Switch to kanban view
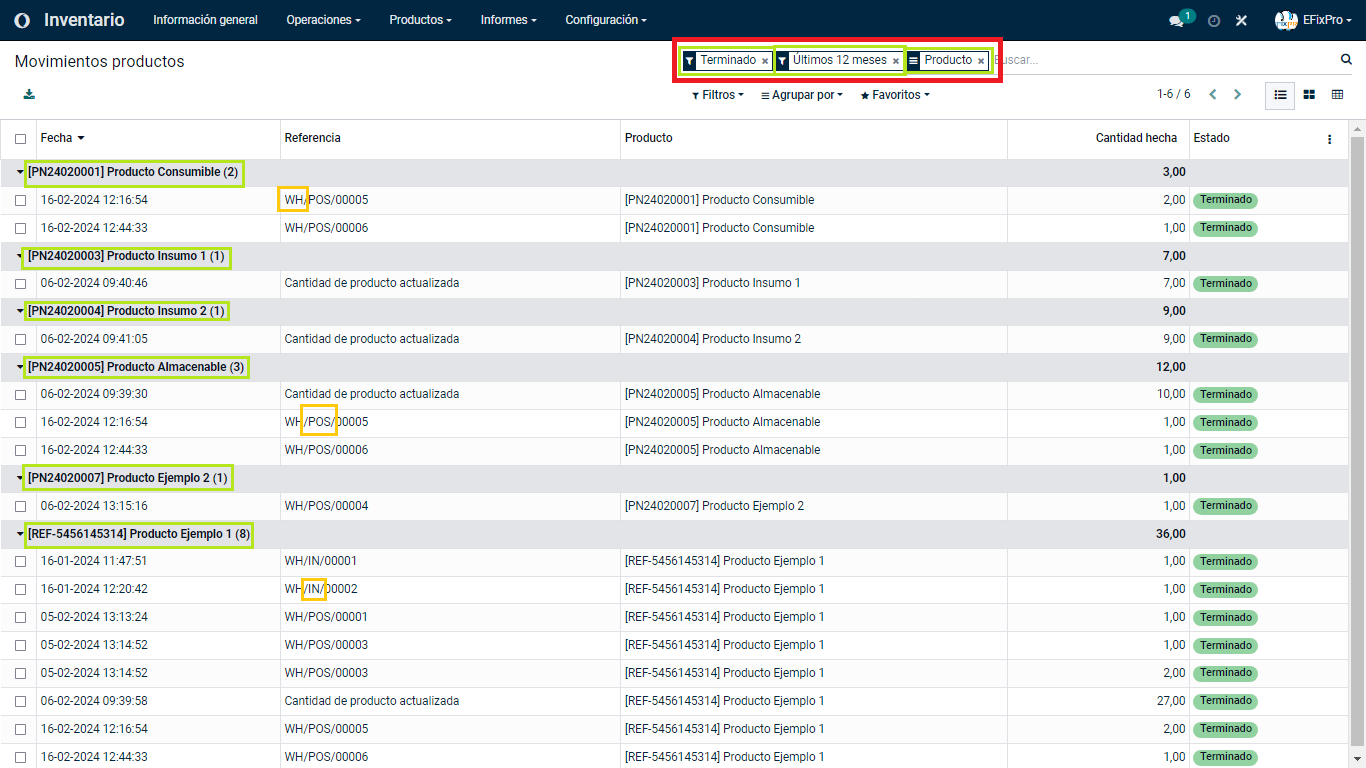This screenshot has height=768, width=1366. click(x=1308, y=94)
